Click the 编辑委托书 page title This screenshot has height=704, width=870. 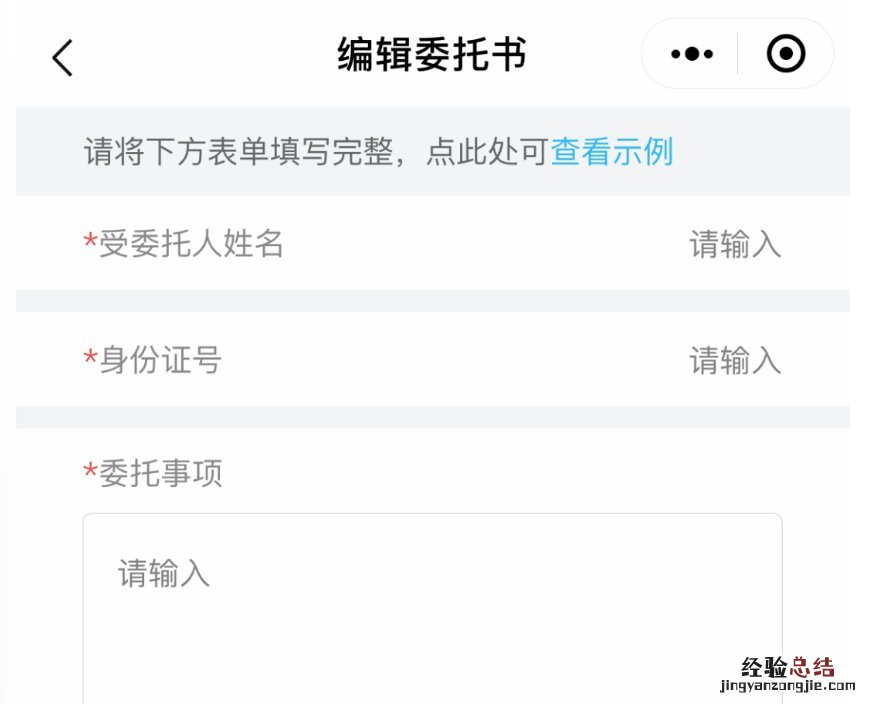pos(432,55)
